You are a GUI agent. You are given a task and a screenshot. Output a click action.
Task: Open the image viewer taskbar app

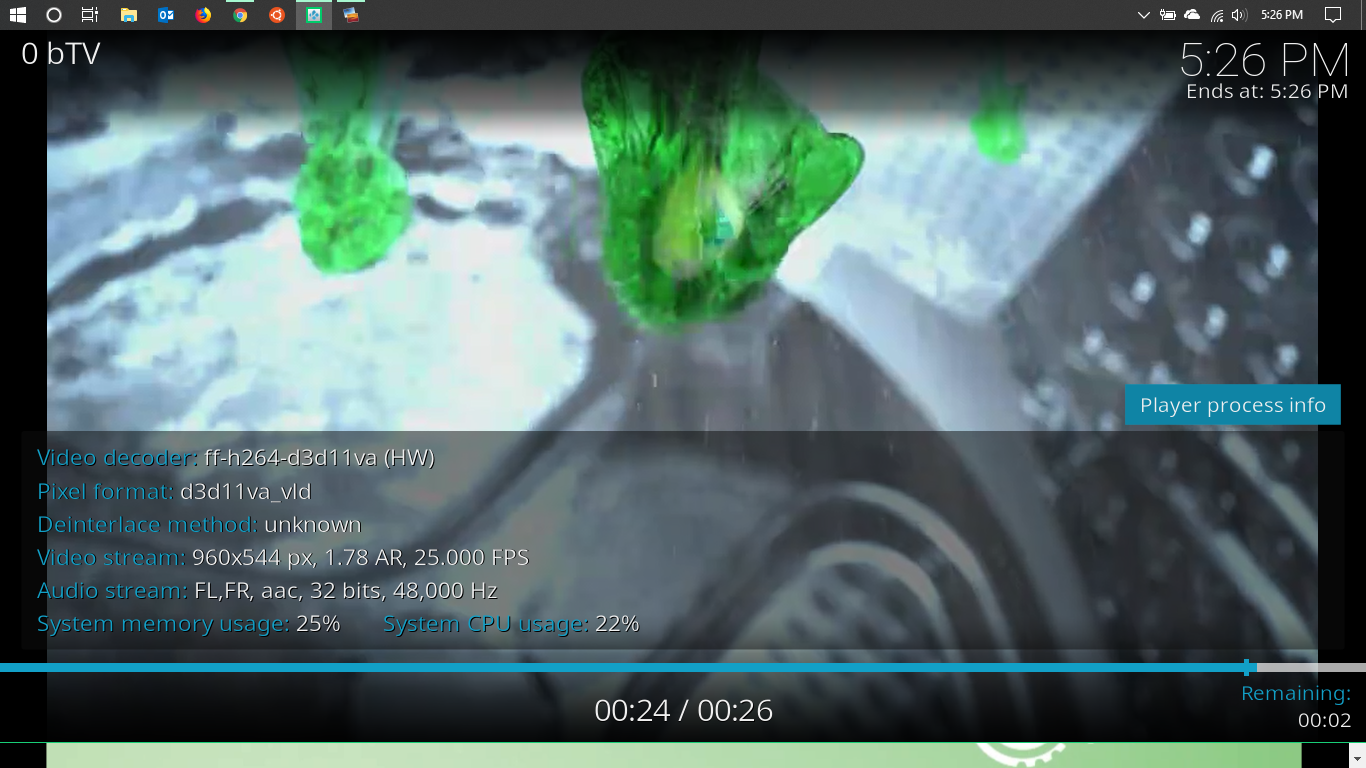click(x=351, y=15)
